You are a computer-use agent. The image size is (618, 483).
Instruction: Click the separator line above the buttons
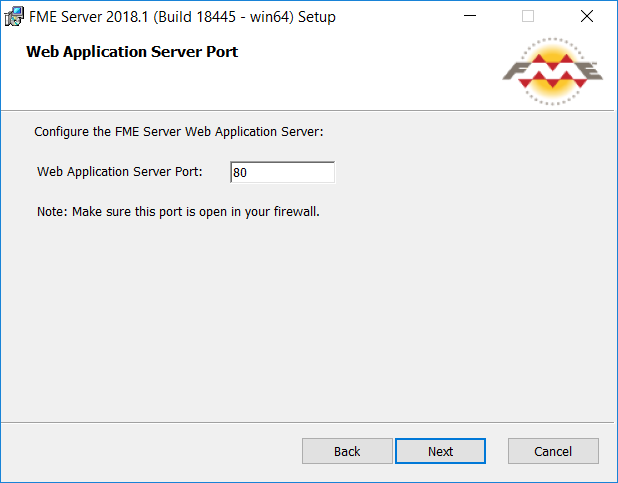307,423
